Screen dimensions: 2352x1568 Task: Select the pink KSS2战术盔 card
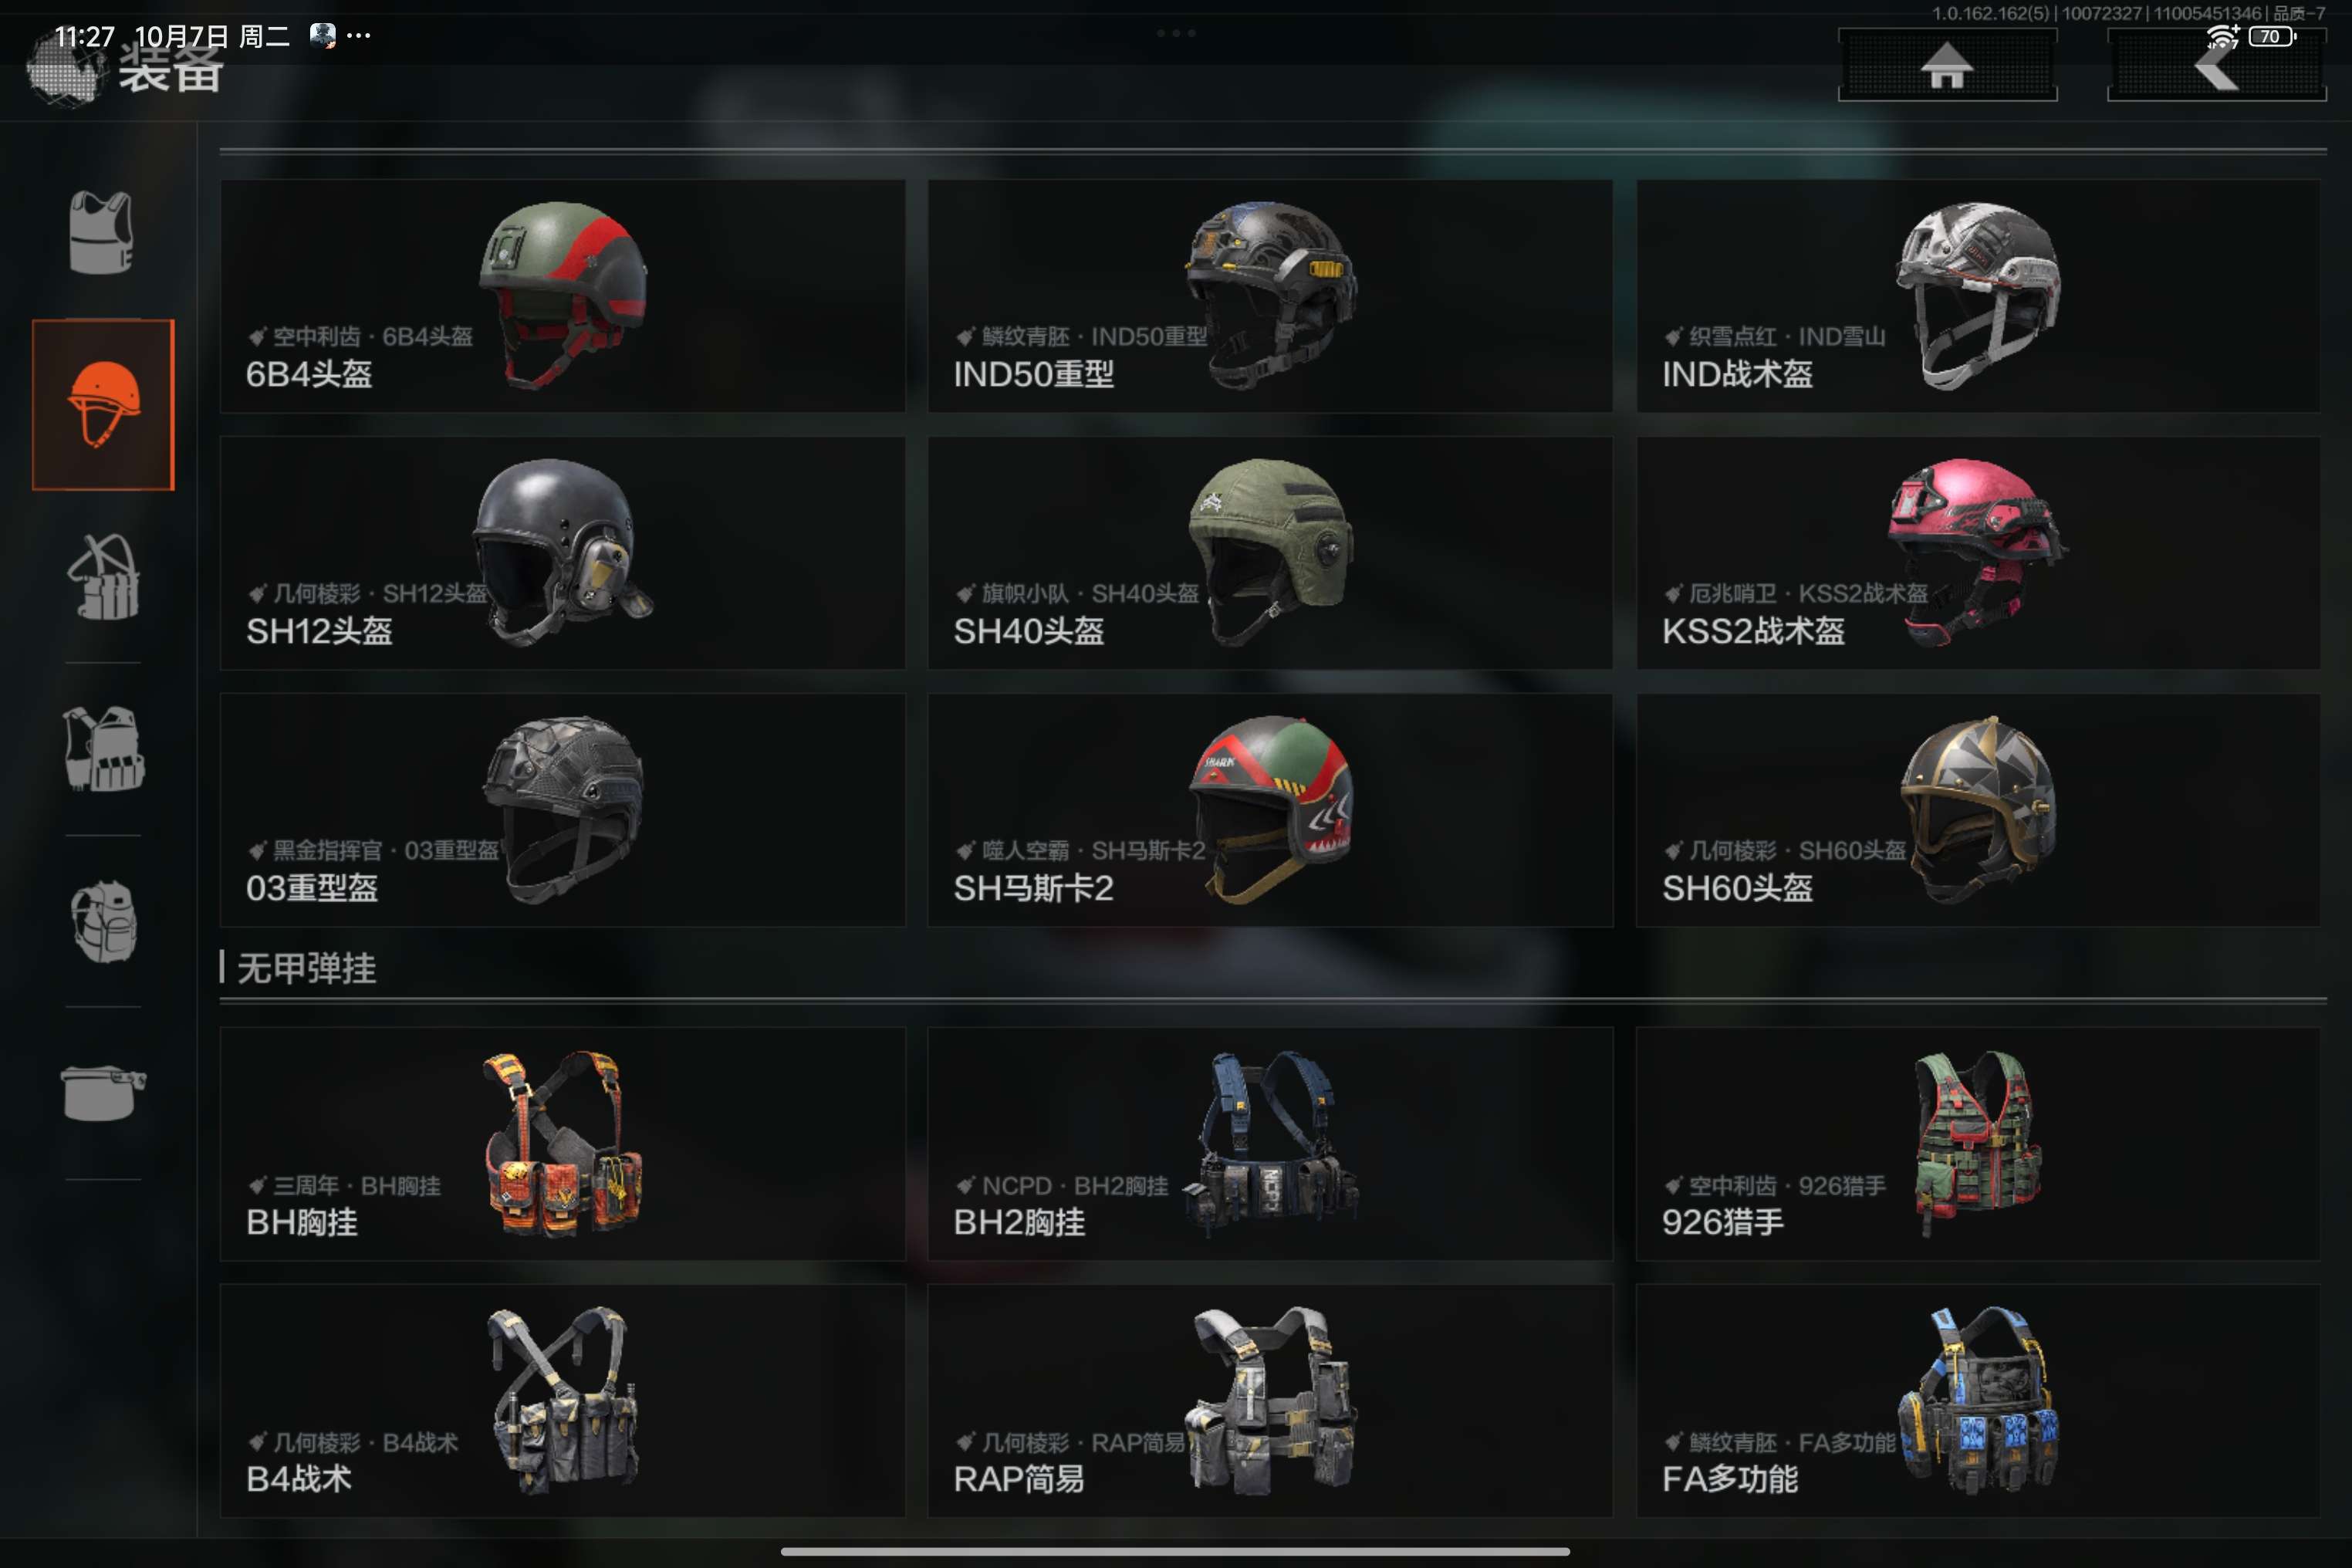click(1978, 553)
